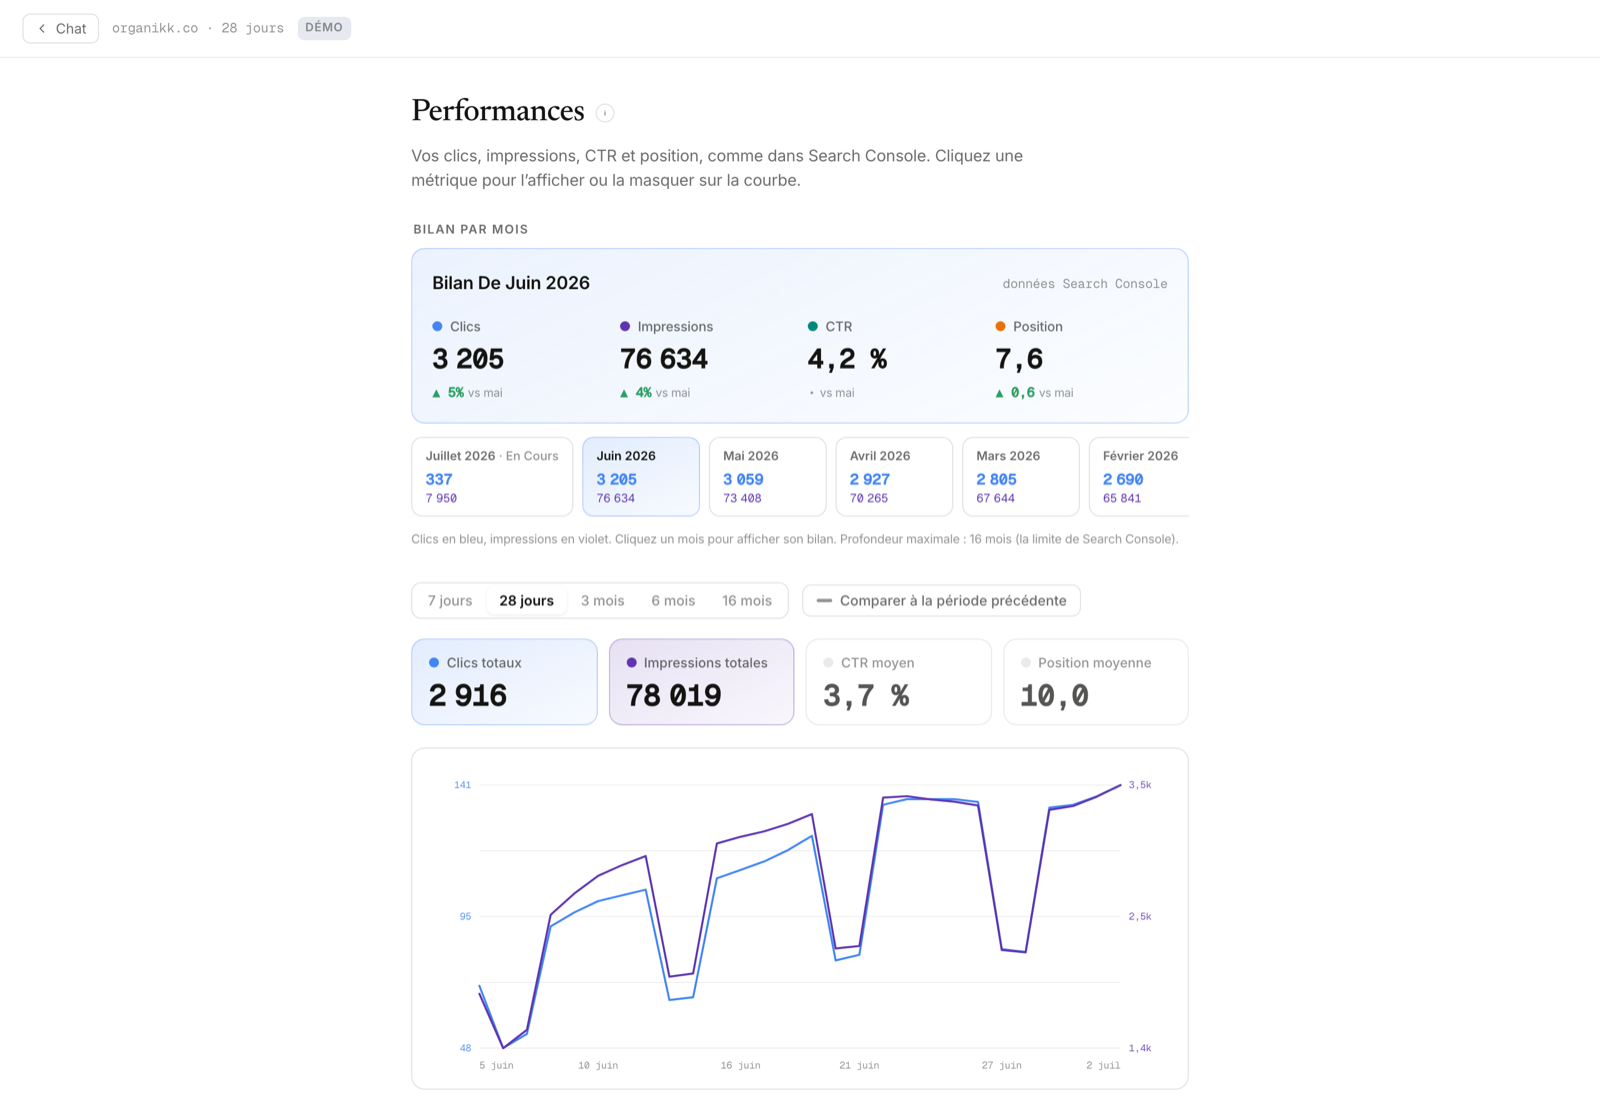Image resolution: width=1600 pixels, height=1111 pixels.
Task: Switch period to 3 mois
Action: [x=603, y=601]
